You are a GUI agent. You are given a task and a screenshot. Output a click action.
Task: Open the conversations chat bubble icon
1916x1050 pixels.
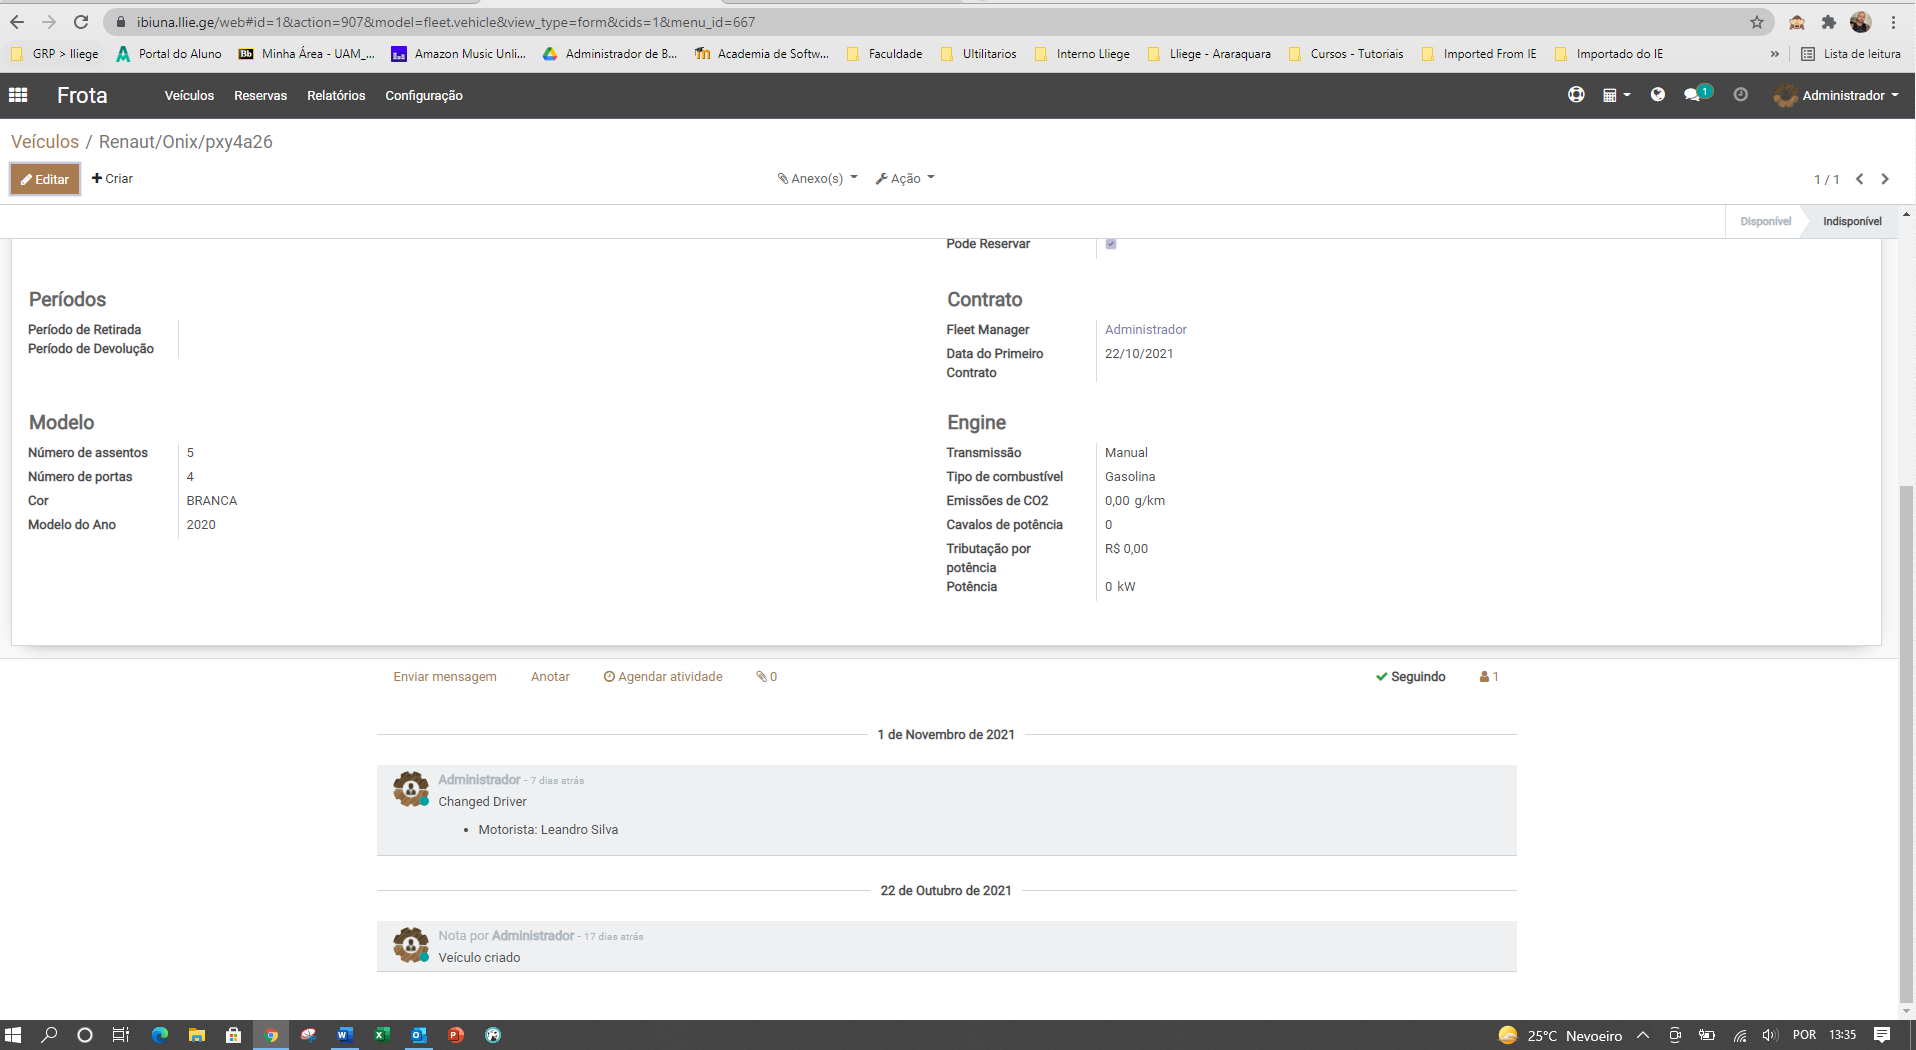pyautogui.click(x=1693, y=95)
